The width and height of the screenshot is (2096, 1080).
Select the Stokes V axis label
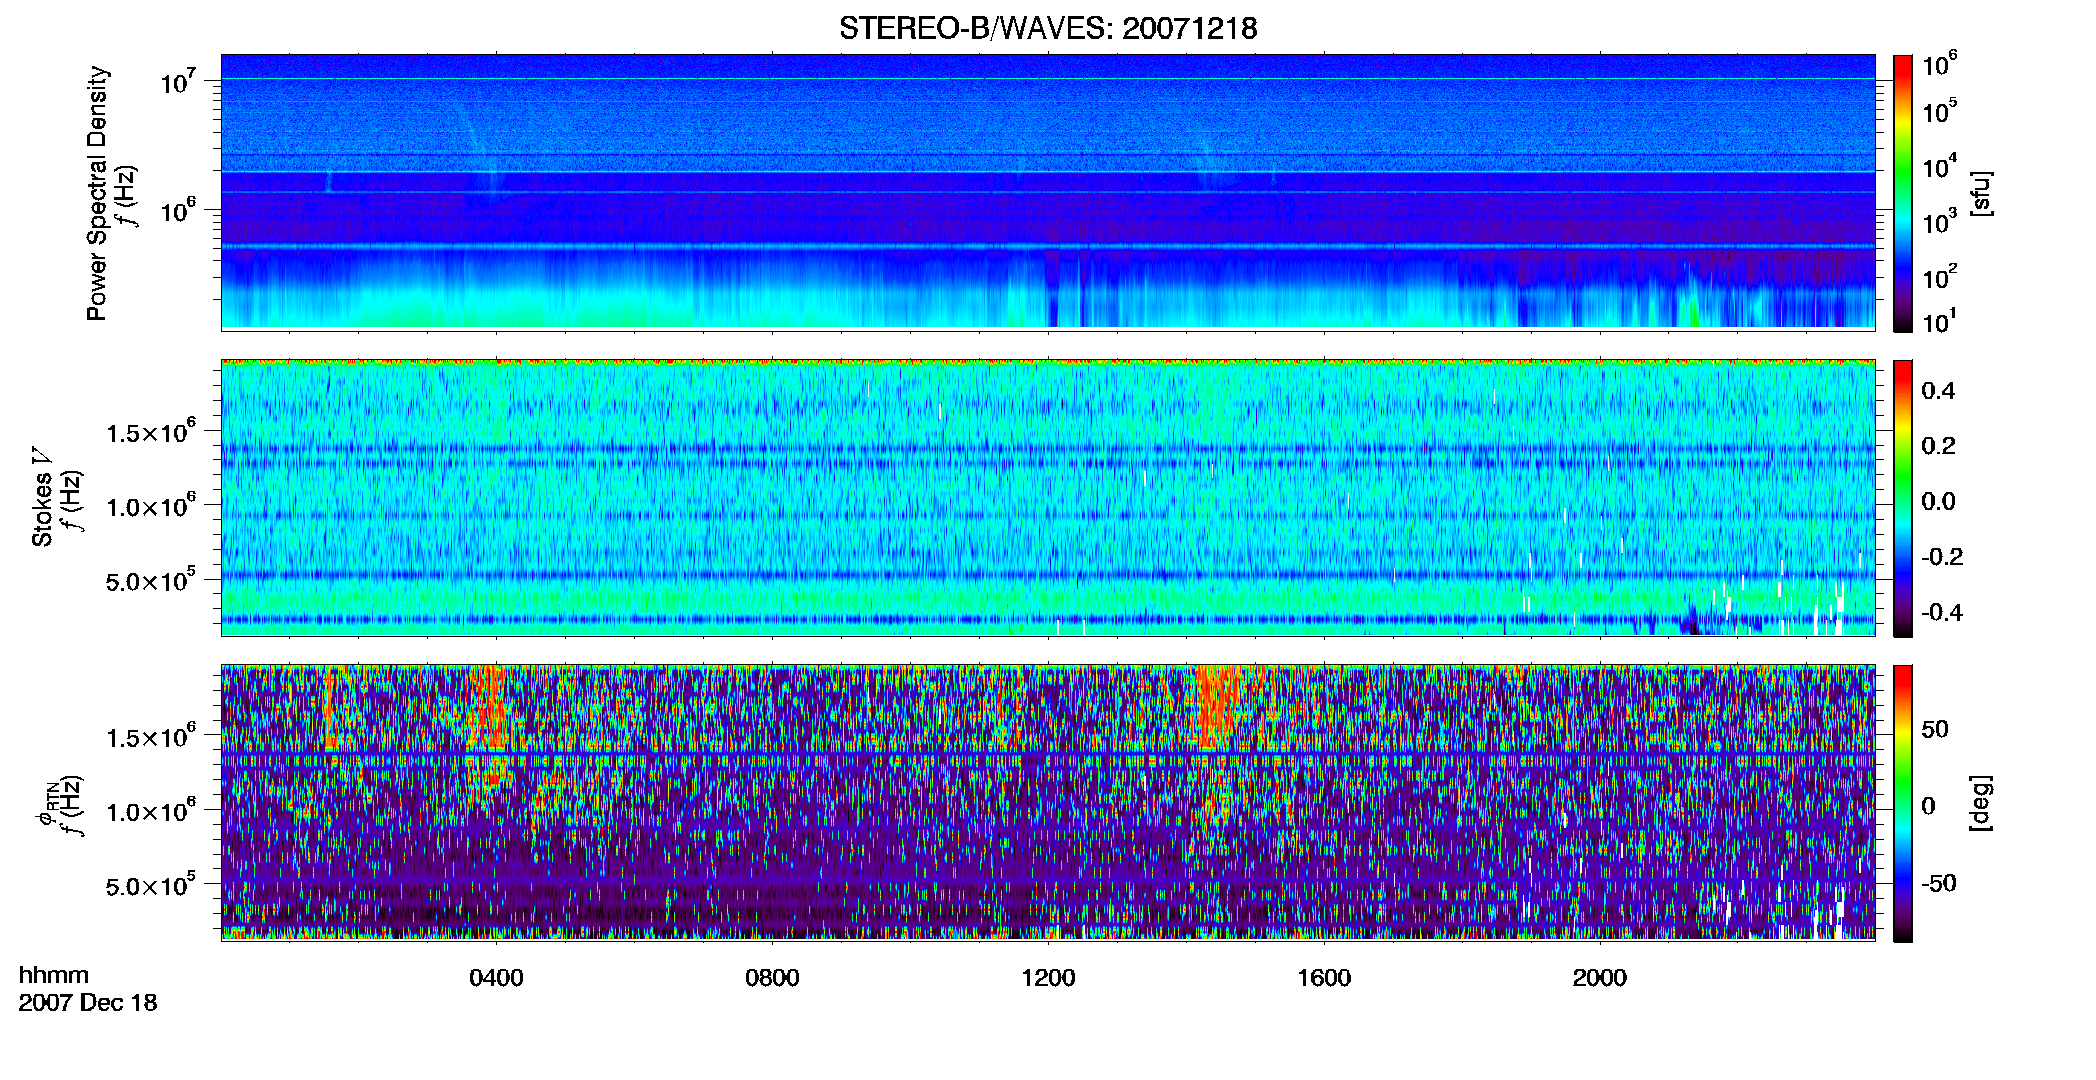(x=42, y=497)
